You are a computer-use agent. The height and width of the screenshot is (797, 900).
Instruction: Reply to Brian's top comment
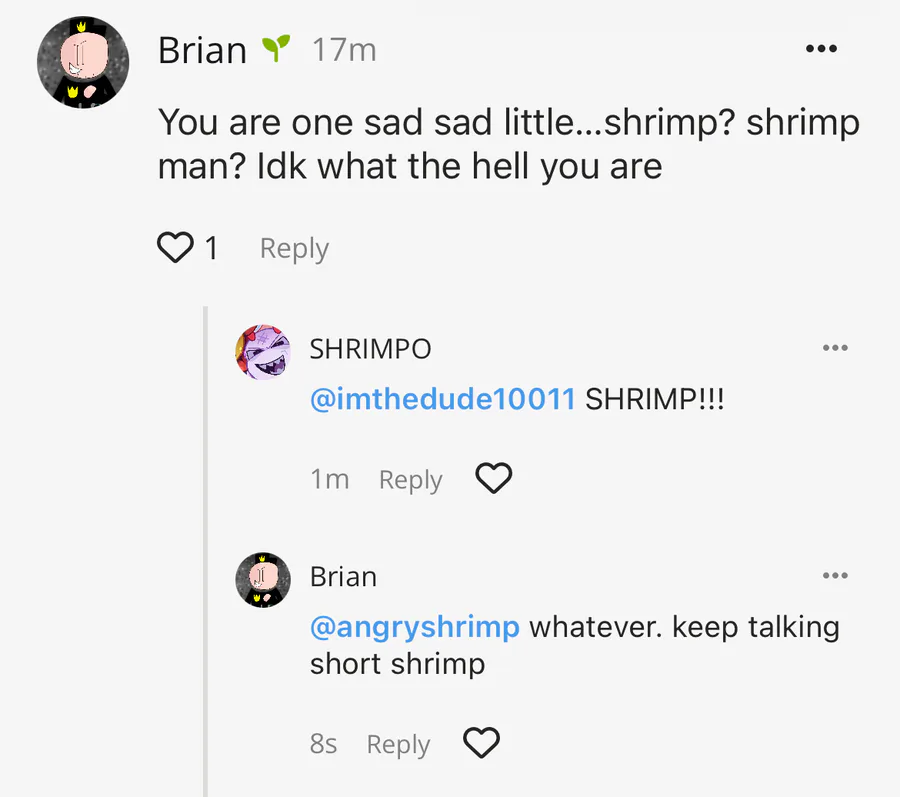(x=294, y=248)
